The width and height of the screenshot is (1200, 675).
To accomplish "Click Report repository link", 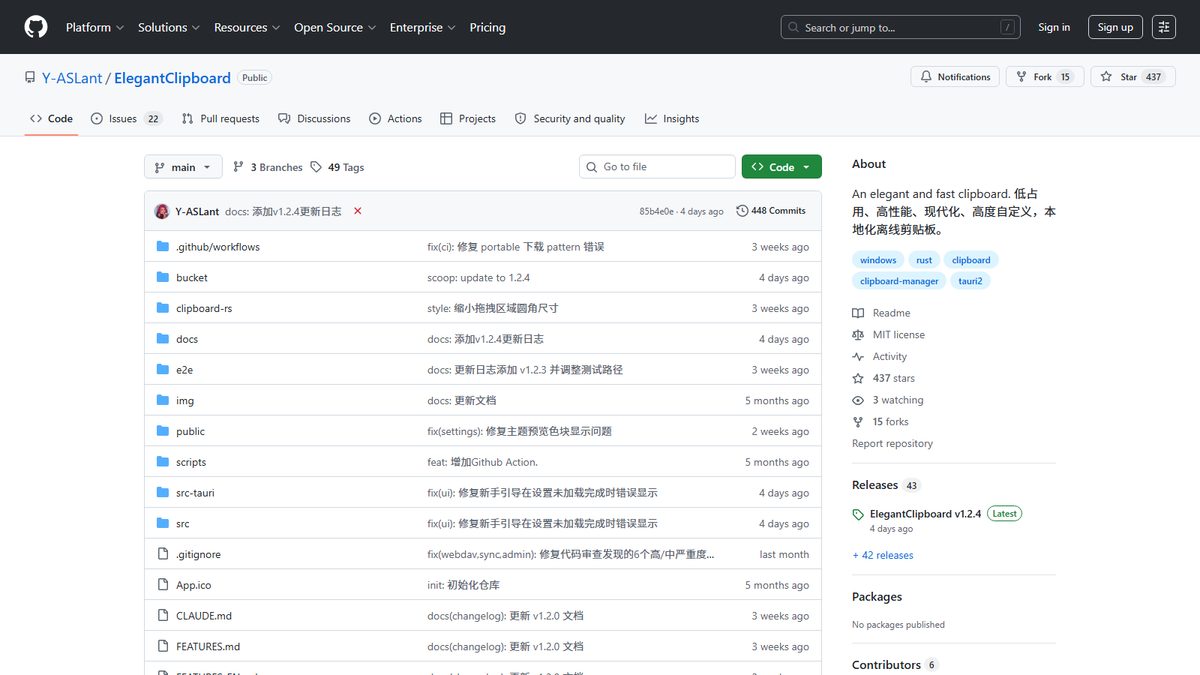I will coord(892,443).
